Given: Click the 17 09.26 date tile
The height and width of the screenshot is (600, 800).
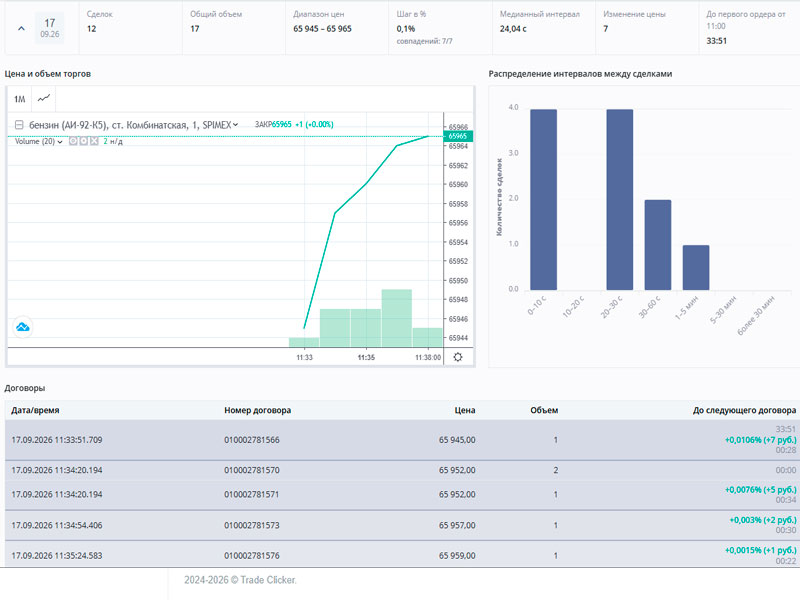Looking at the screenshot, I should pyautogui.click(x=49, y=28).
